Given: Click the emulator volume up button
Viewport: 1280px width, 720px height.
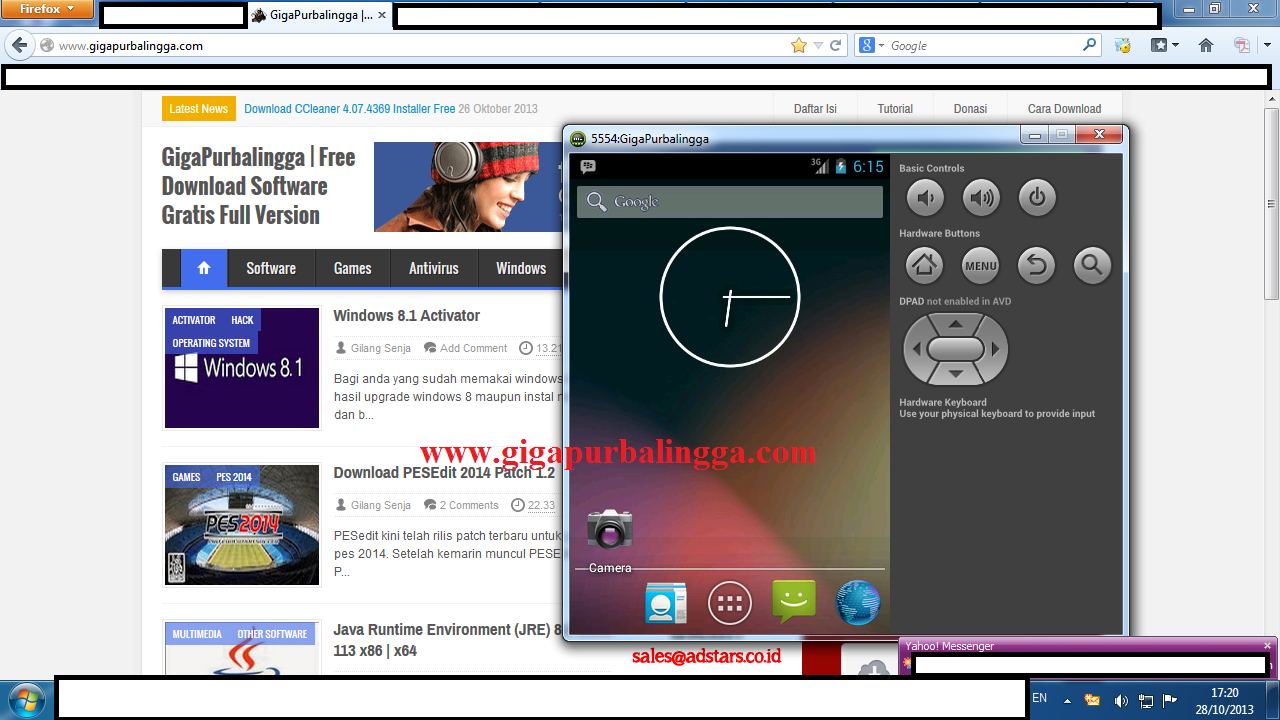Looking at the screenshot, I should pos(981,198).
